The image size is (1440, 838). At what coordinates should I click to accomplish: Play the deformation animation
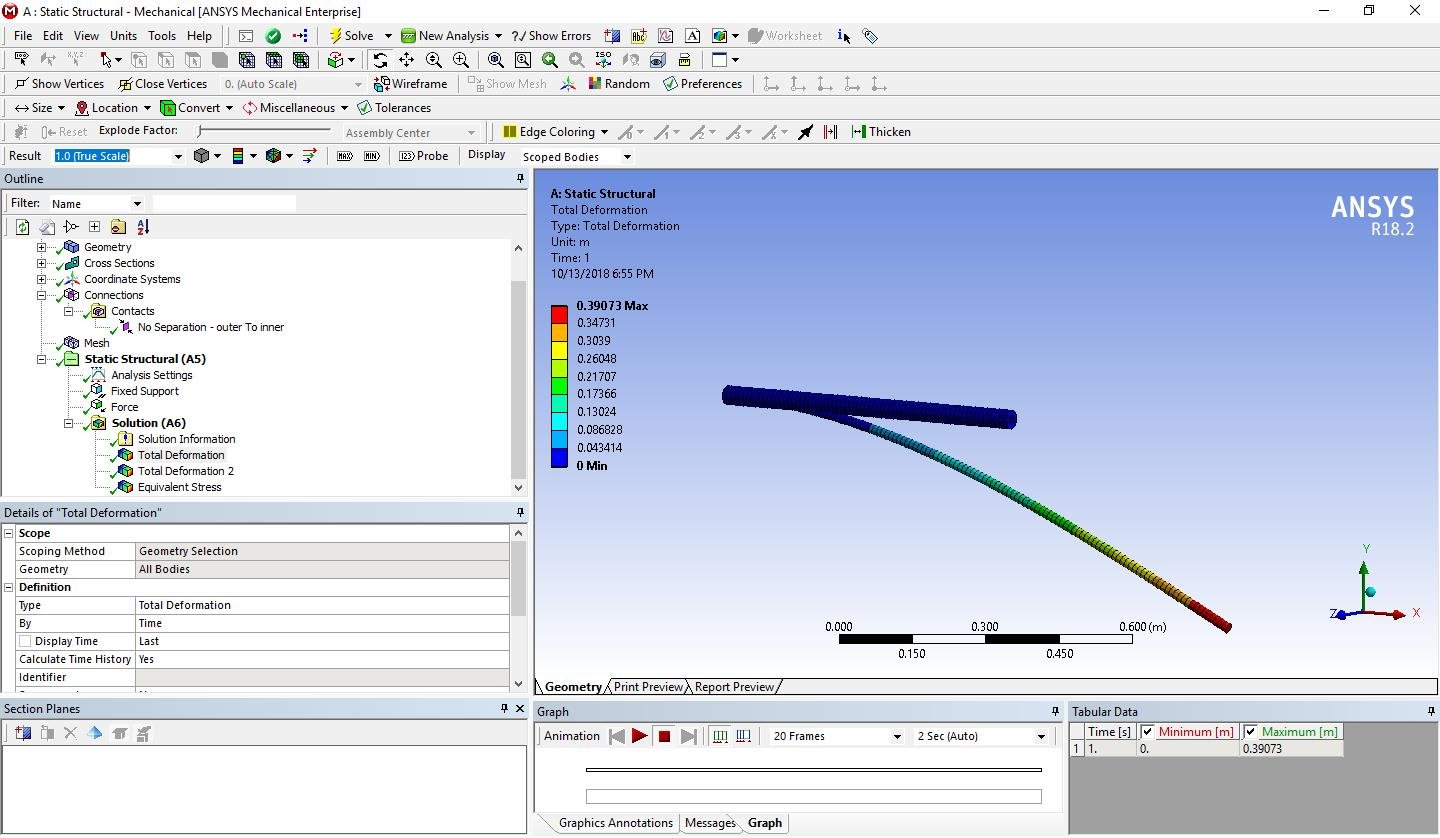tap(640, 736)
